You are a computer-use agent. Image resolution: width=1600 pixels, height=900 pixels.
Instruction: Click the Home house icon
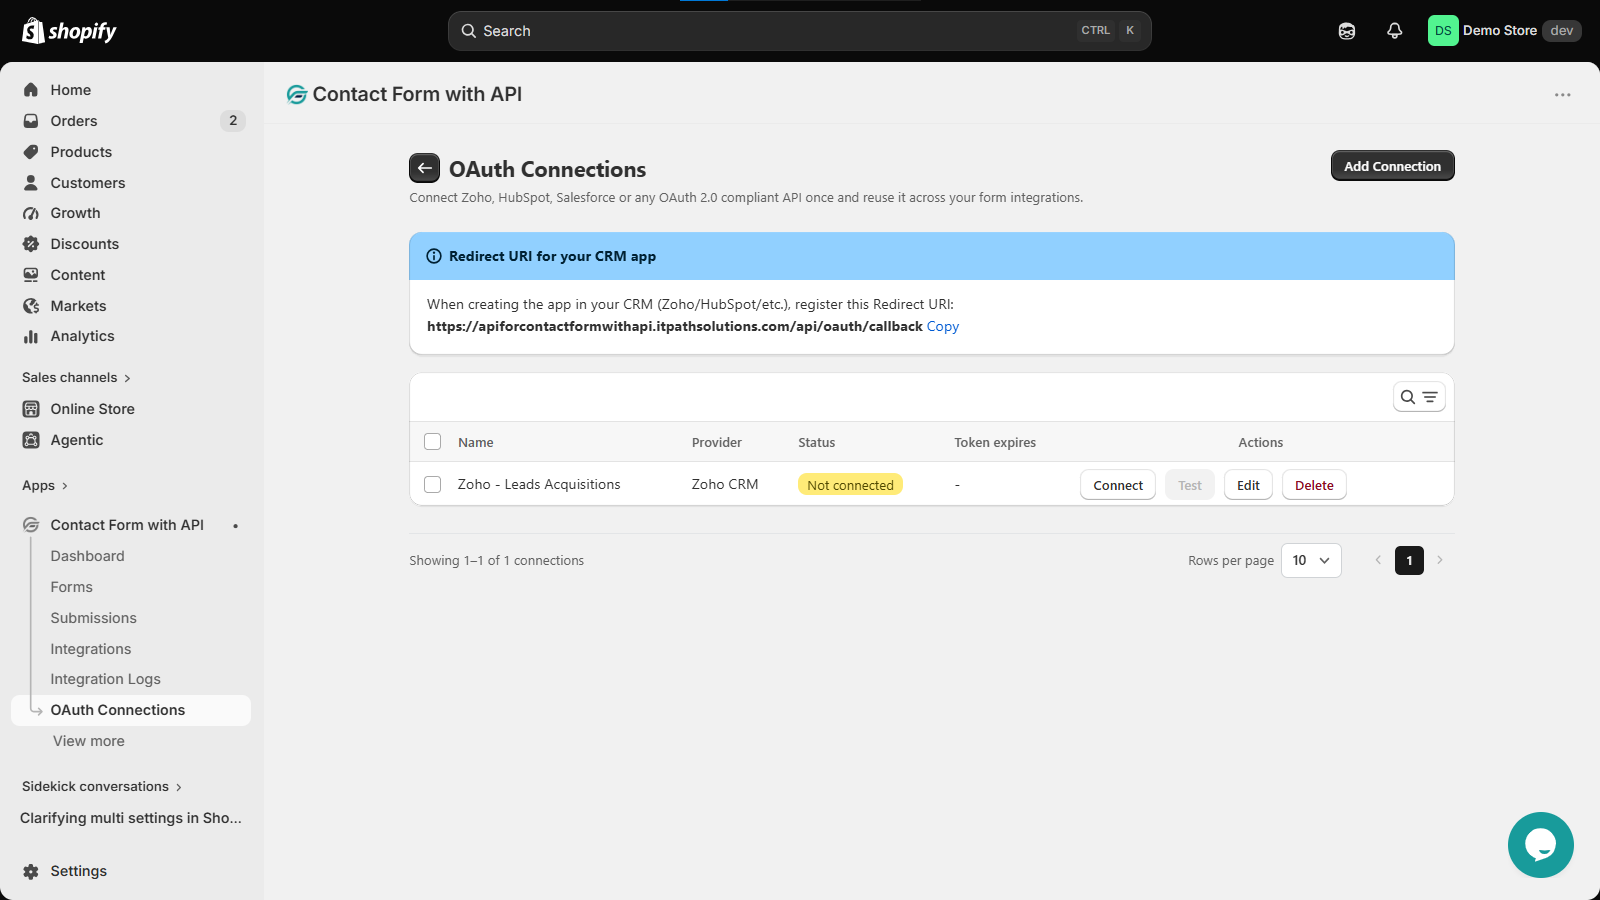coord(31,90)
